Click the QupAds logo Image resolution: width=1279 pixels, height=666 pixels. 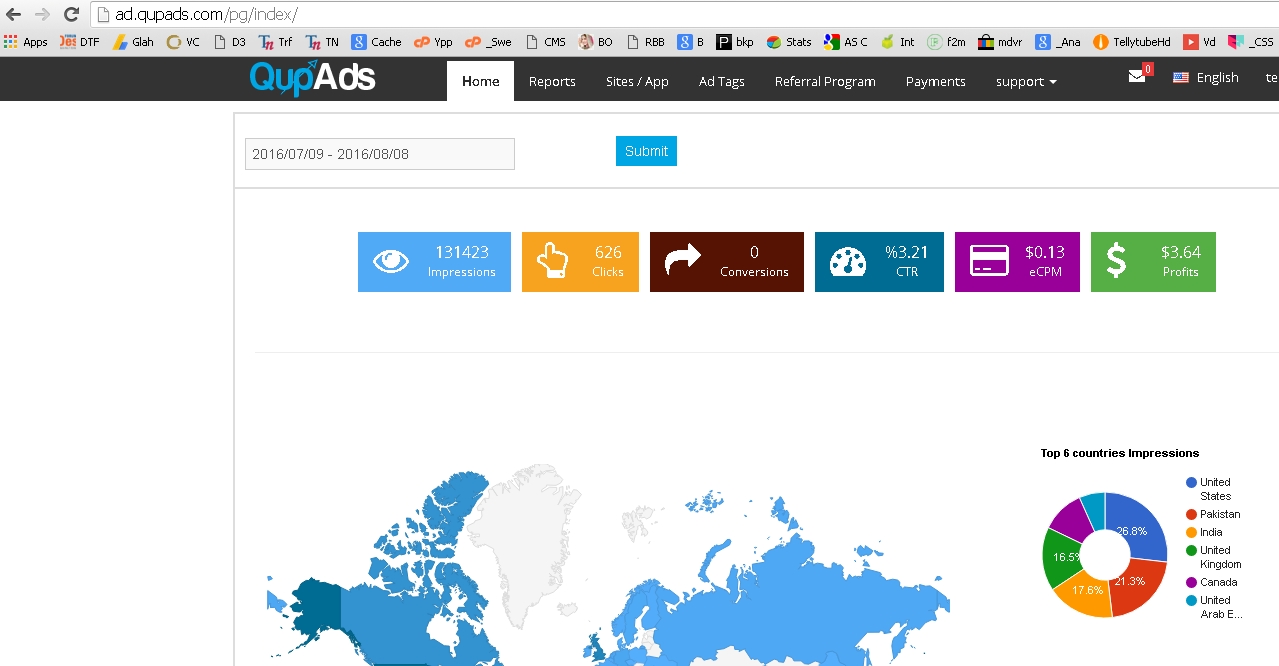point(313,77)
